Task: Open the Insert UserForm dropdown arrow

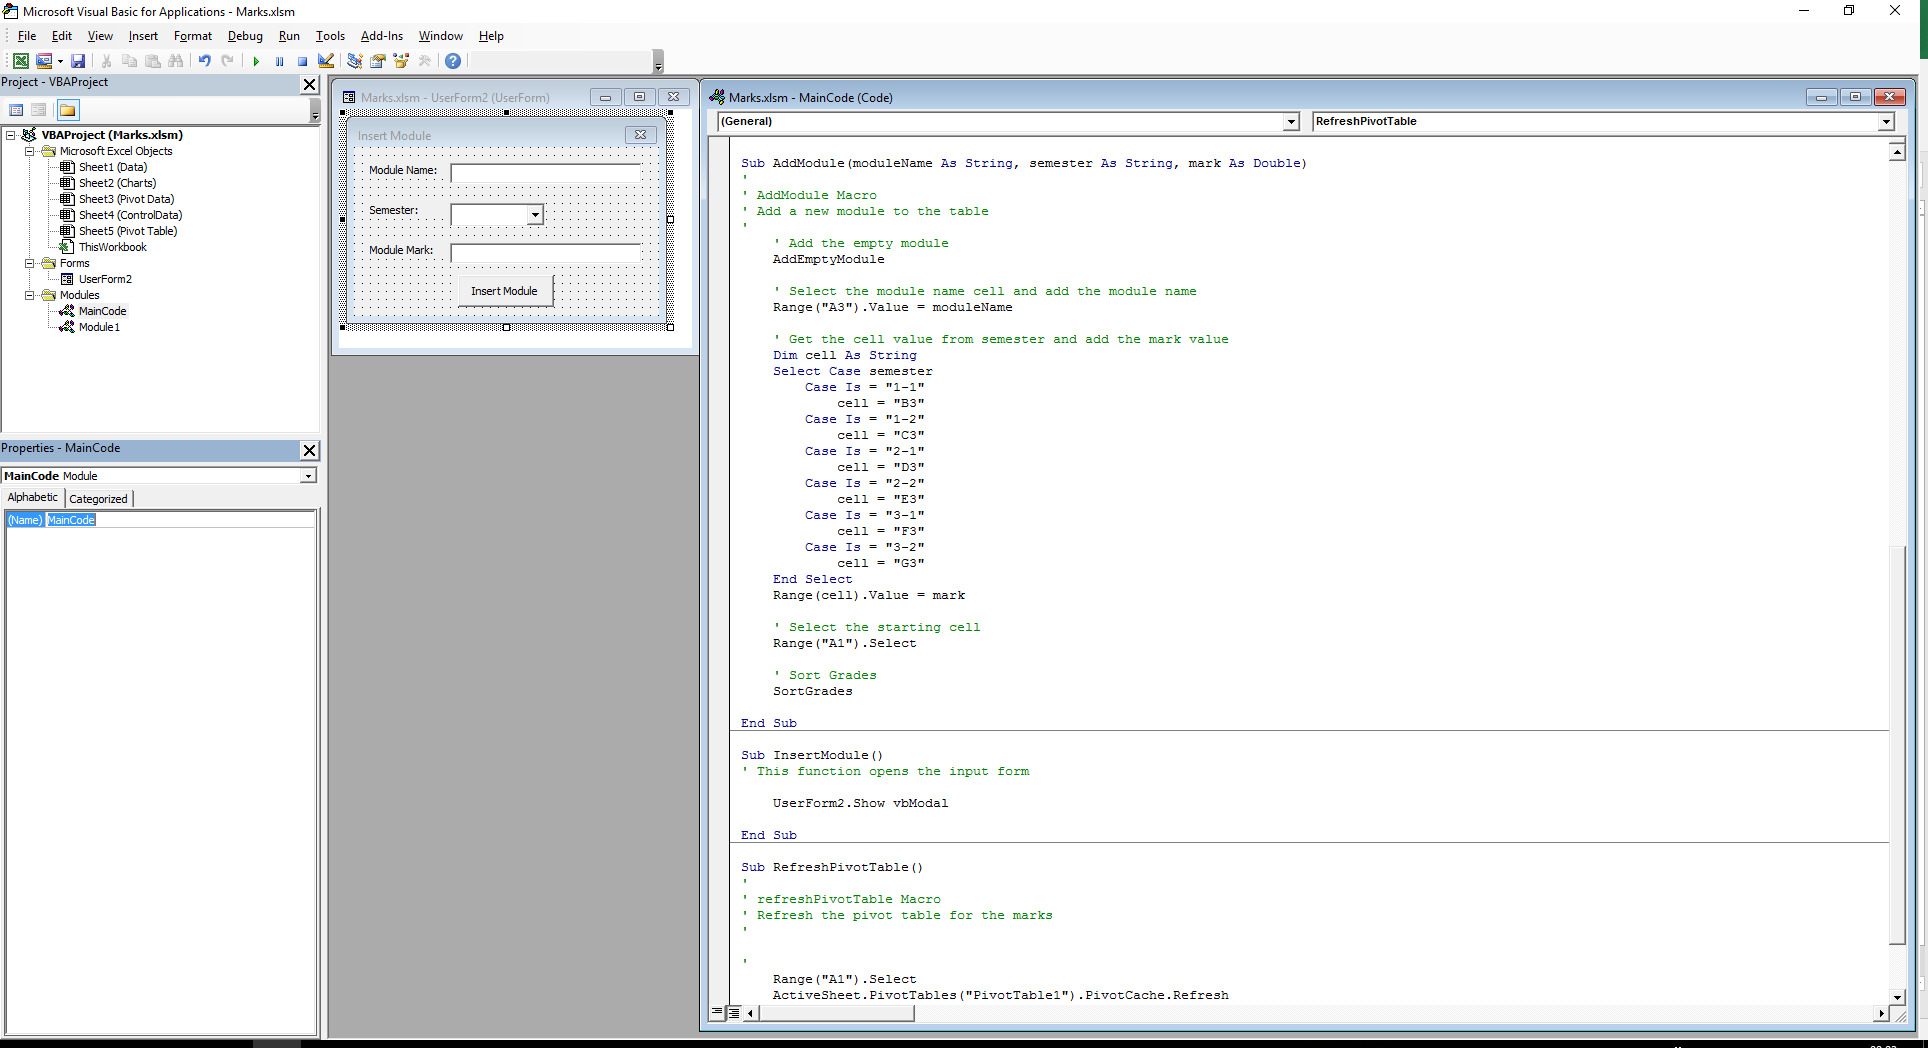Action: [60, 61]
